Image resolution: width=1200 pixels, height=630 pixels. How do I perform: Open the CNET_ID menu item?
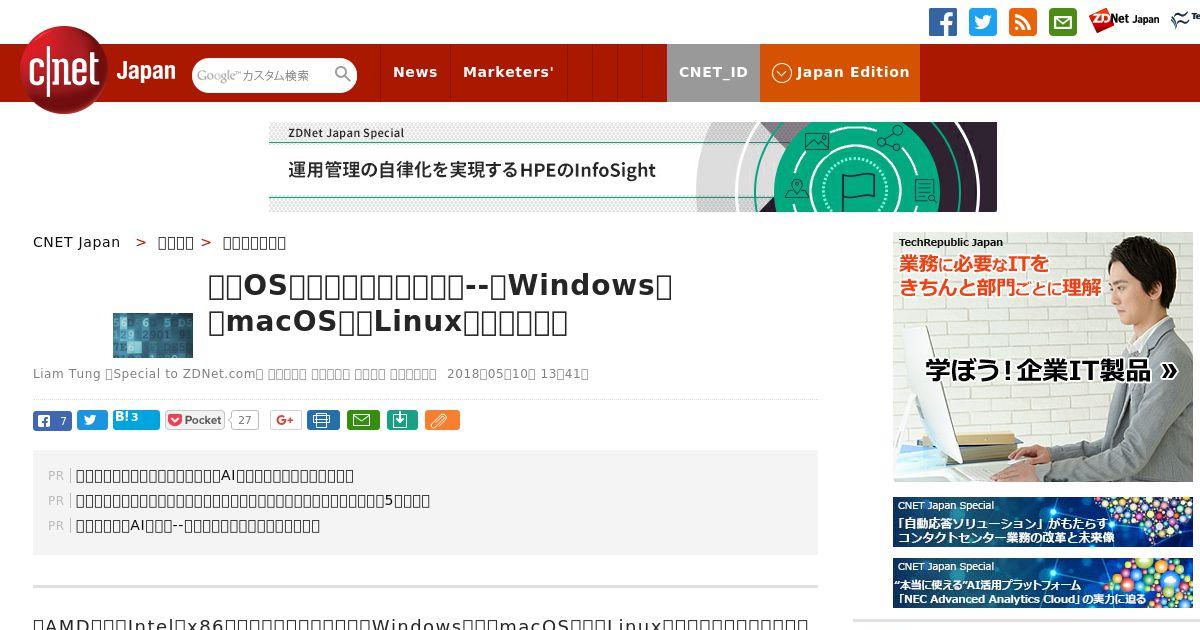tap(713, 73)
